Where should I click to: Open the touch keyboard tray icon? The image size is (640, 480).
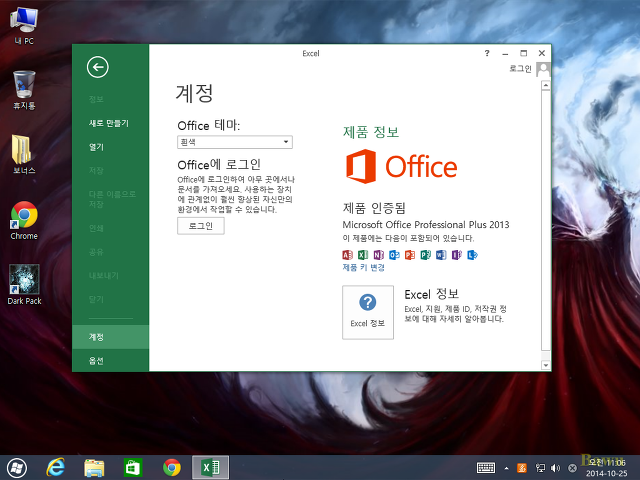point(486,468)
